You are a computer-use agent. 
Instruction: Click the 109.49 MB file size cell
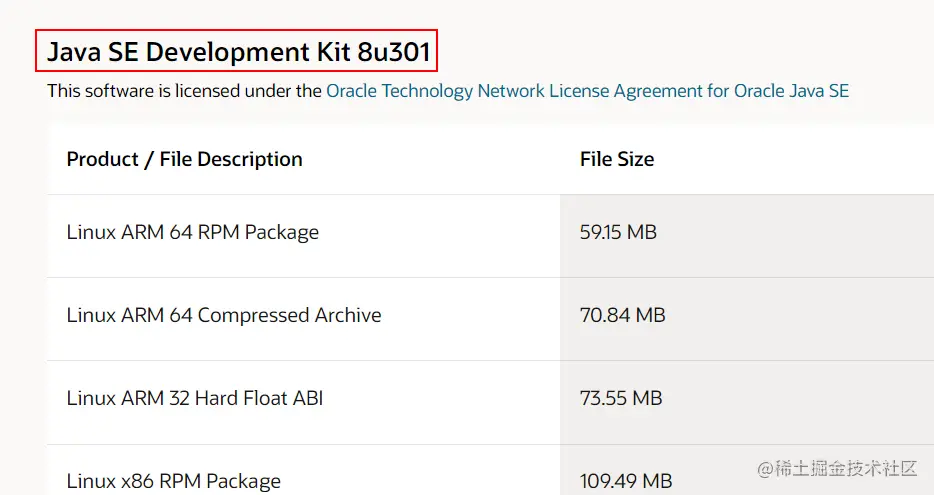(x=626, y=481)
